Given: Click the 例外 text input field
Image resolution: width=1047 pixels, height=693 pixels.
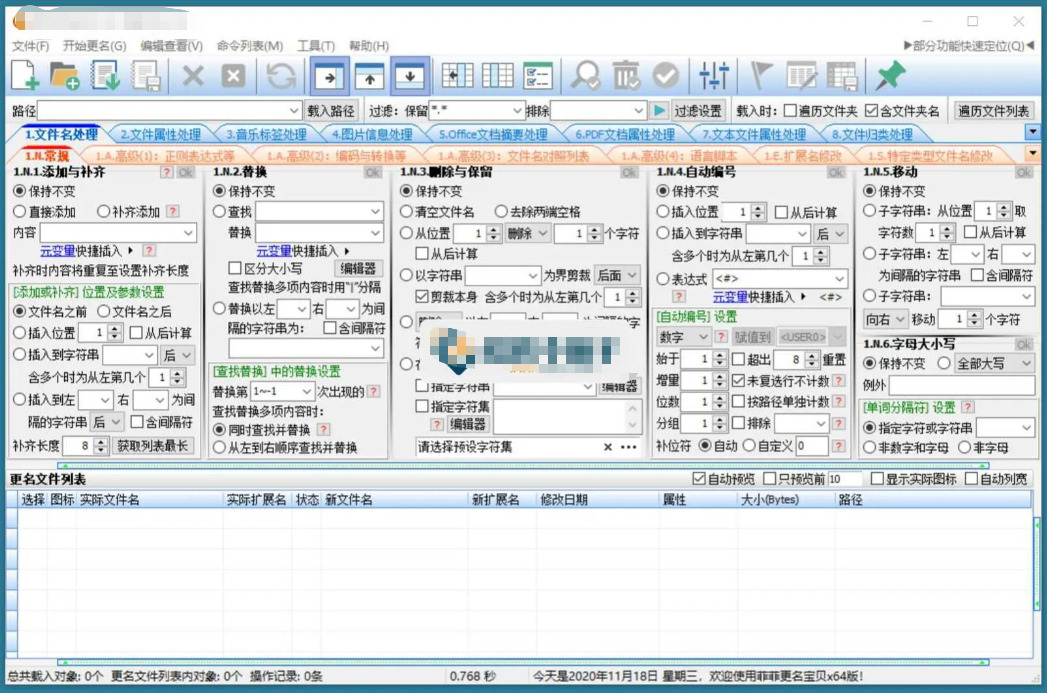Looking at the screenshot, I should click(x=961, y=386).
